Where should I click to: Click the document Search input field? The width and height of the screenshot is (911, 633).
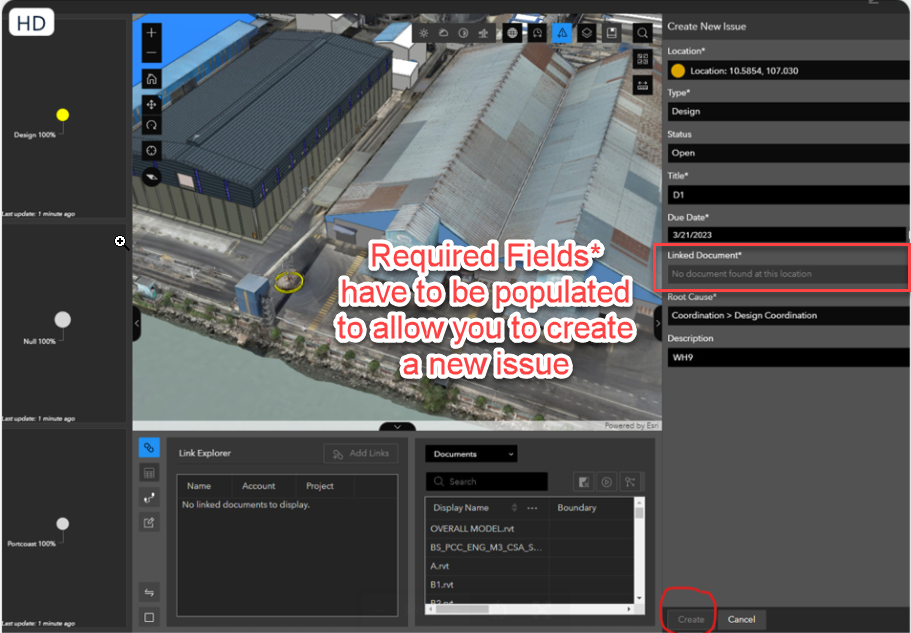tap(487, 481)
